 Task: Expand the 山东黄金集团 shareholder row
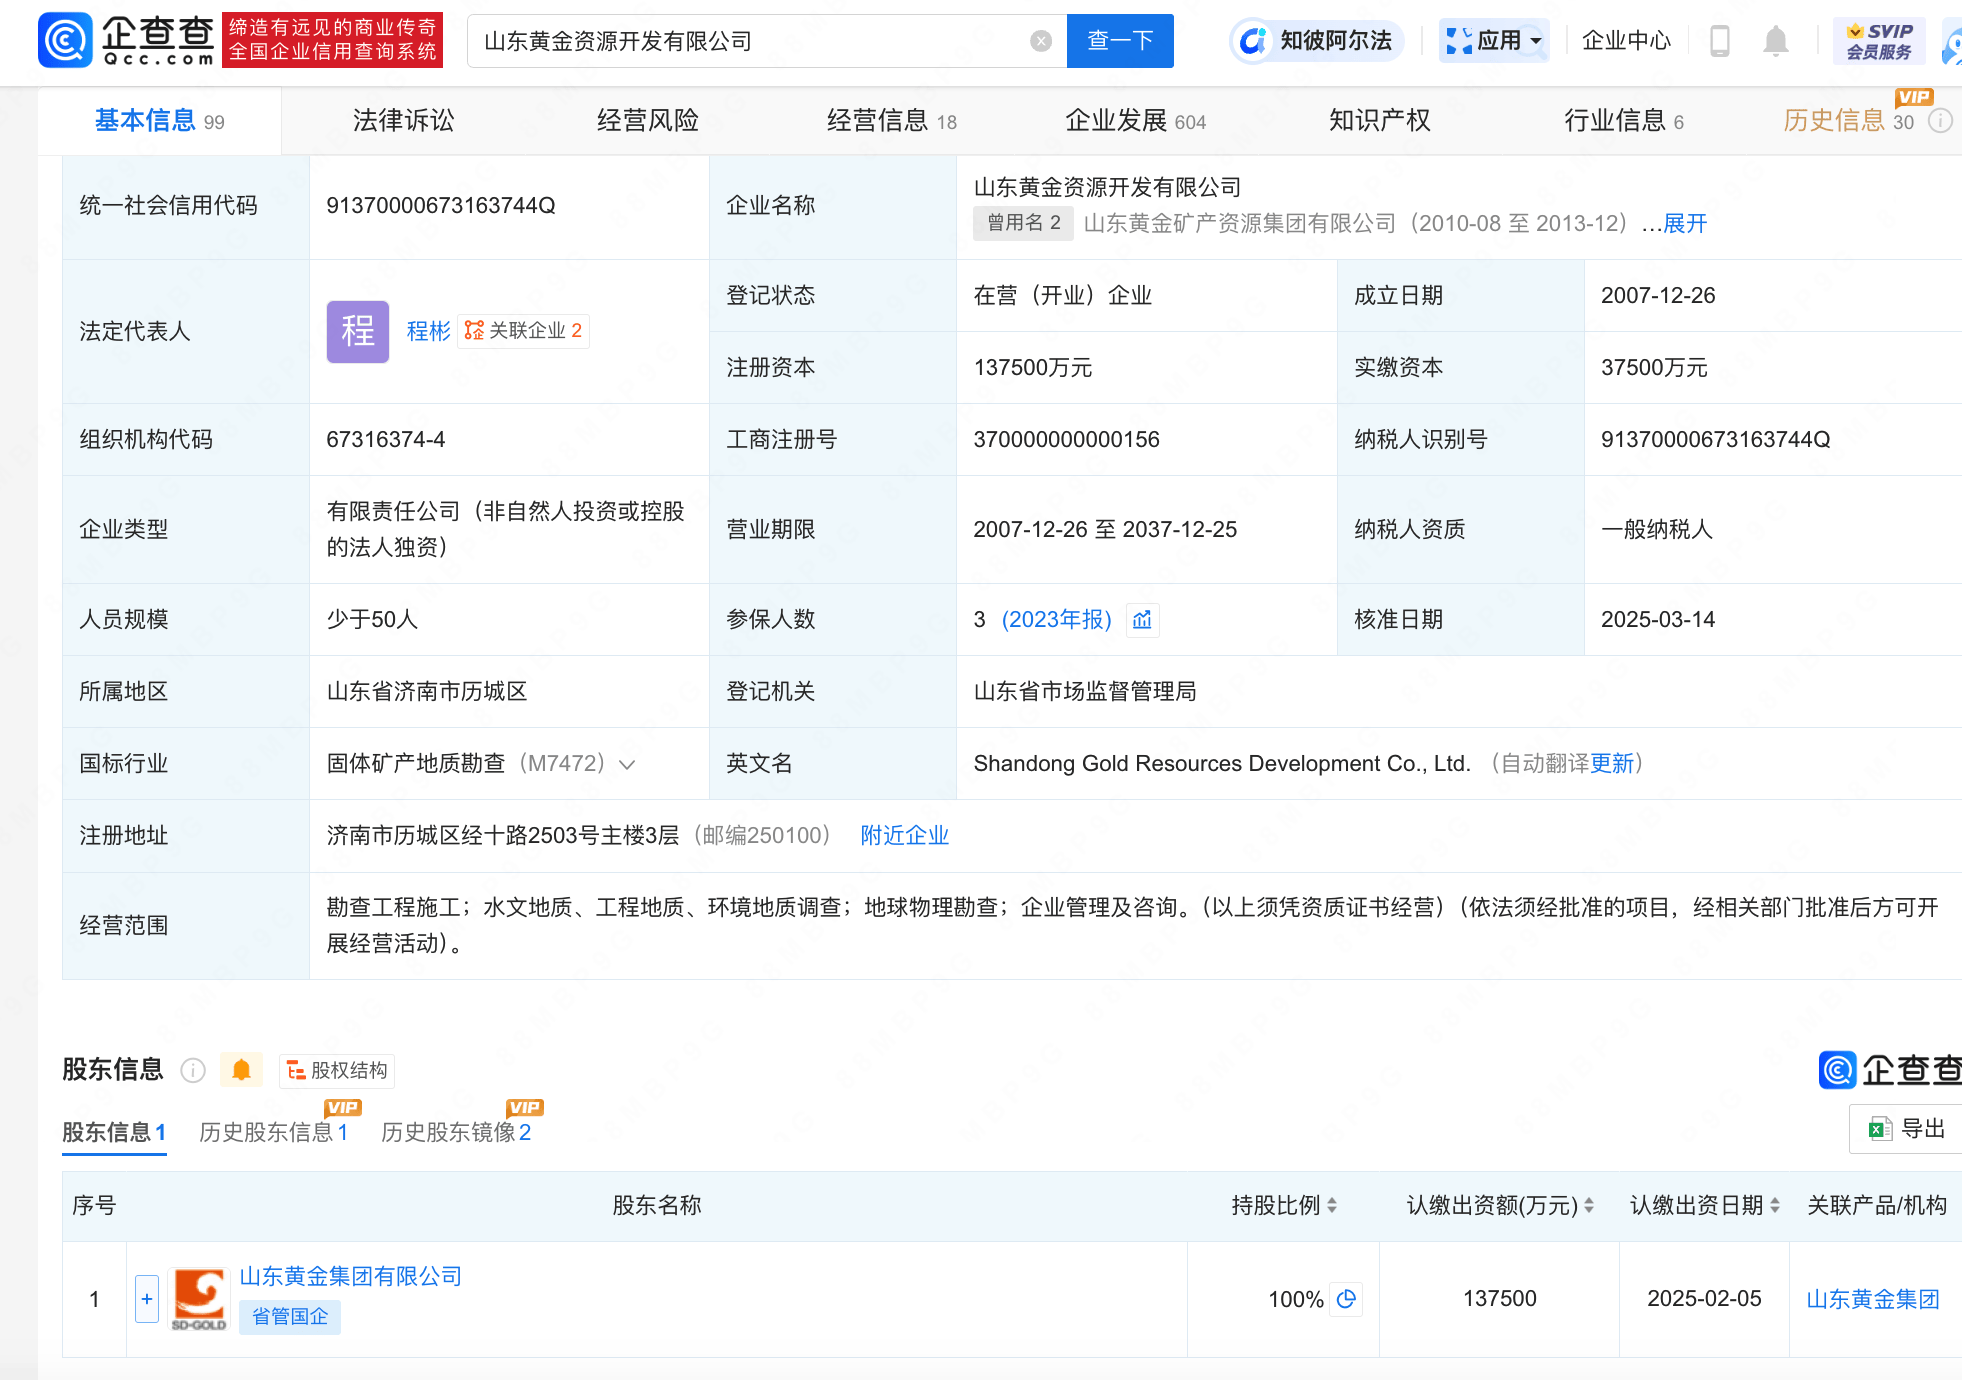147,1299
